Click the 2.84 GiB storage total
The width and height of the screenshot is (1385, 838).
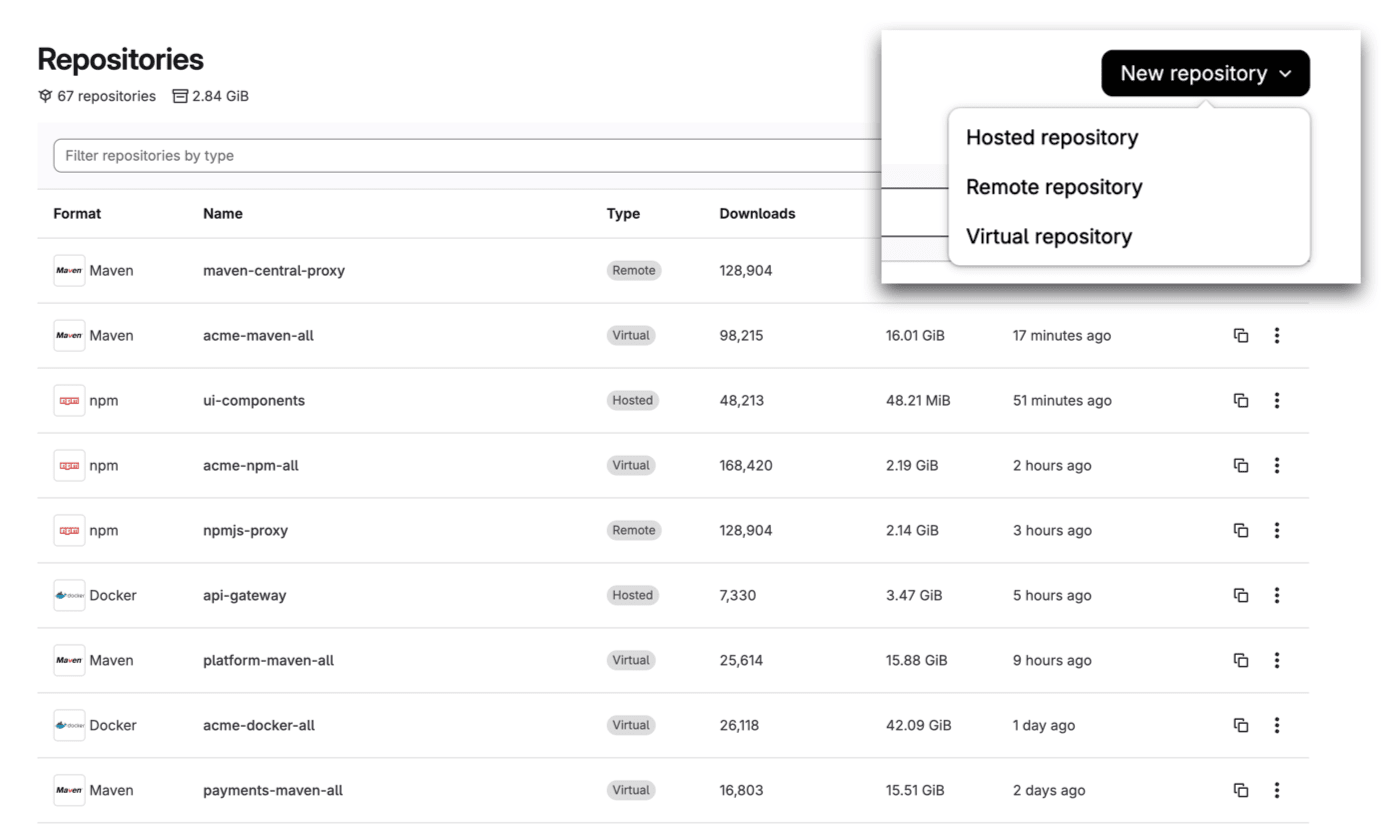(210, 97)
